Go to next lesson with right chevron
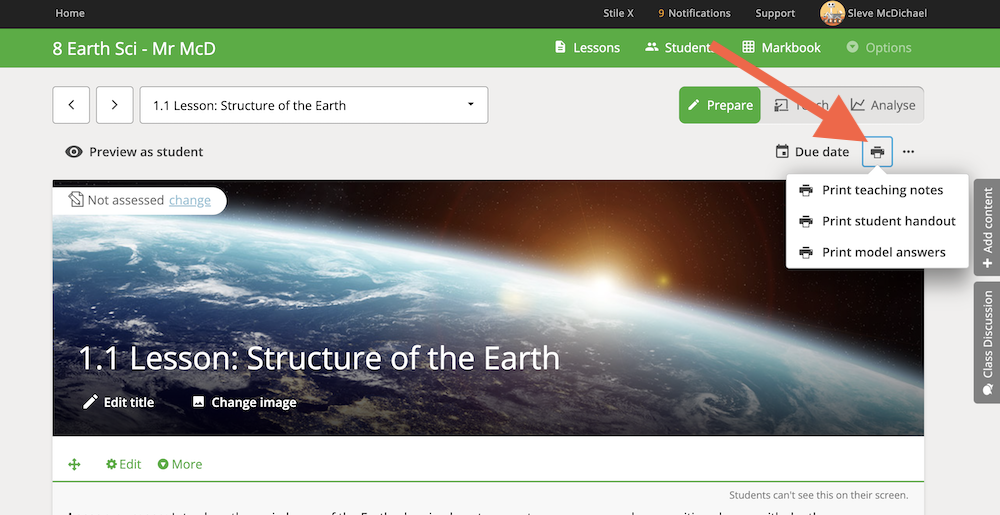Screen dimensions: 1000x515 tap(115, 105)
